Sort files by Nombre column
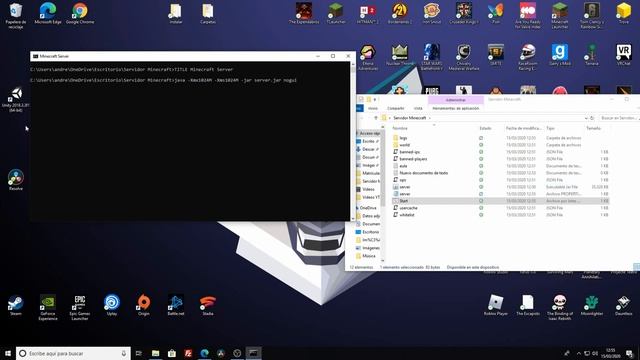This screenshot has width=640, height=360. [x=434, y=128]
